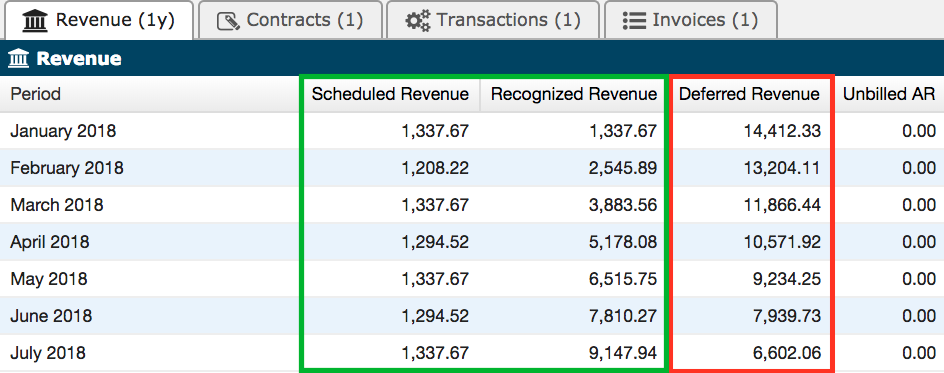Click the bank icon in the Revenue panel header
Screen dimensions: 944x373
coord(19,58)
